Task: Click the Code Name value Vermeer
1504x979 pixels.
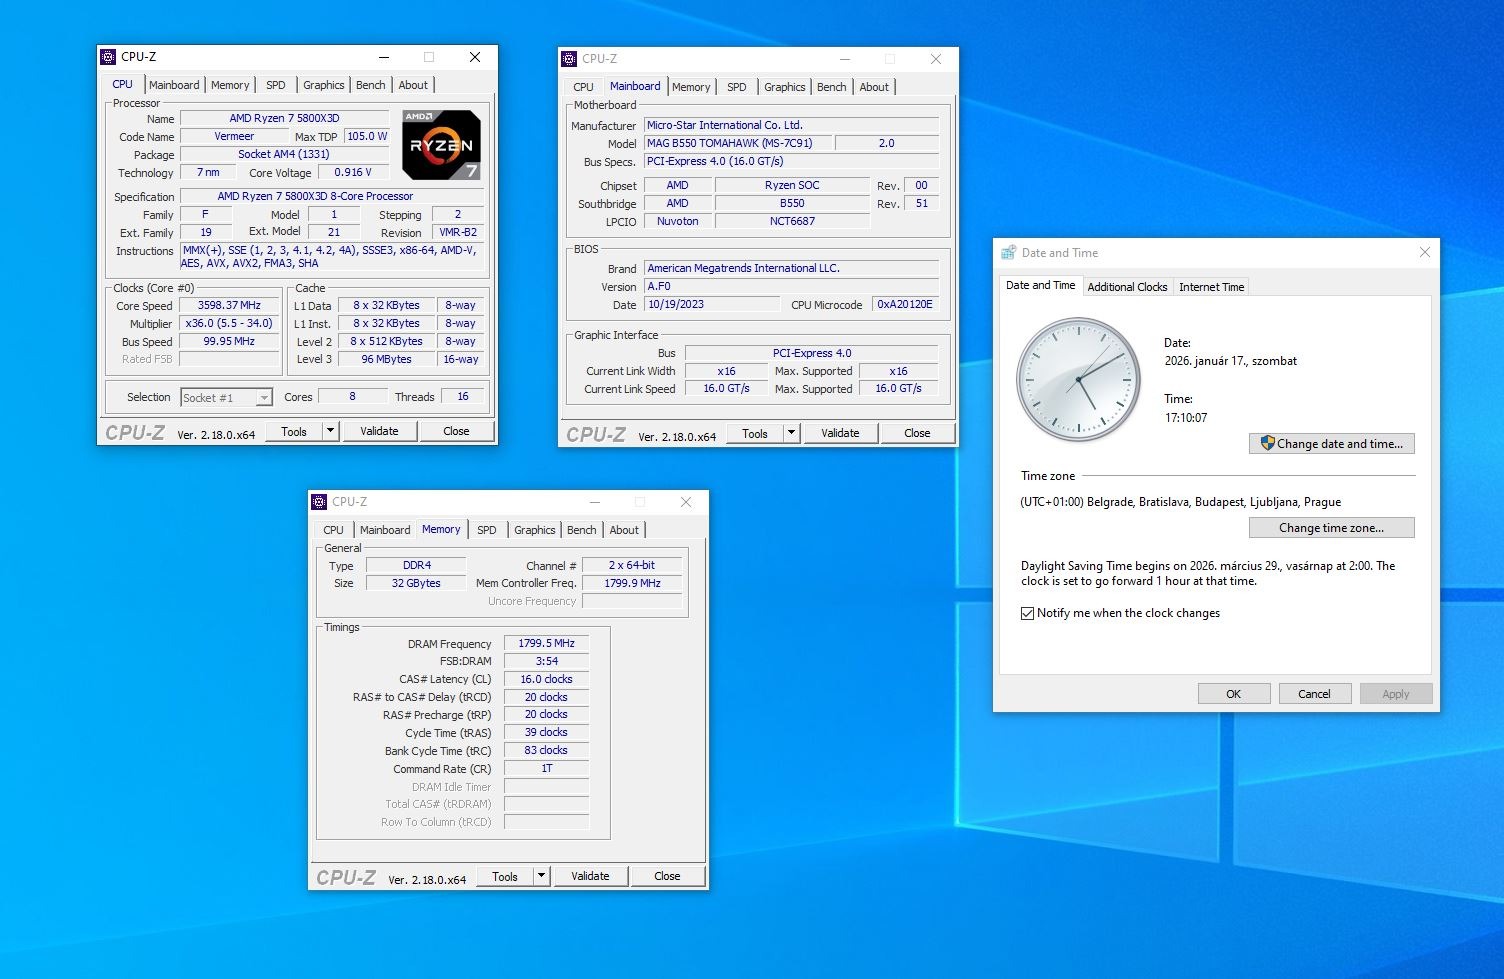Action: [234, 137]
